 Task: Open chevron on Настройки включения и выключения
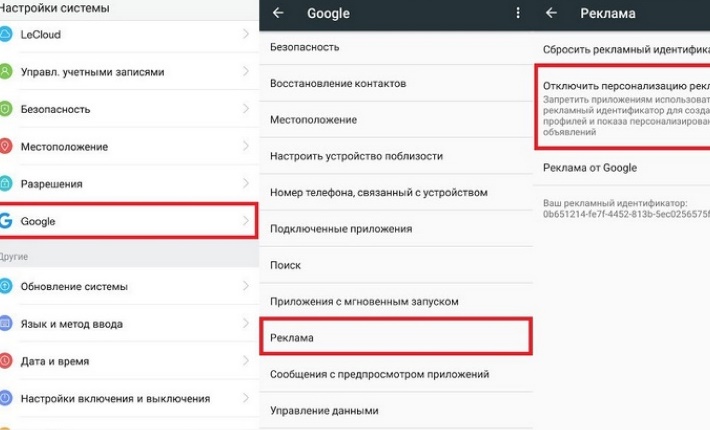pos(246,398)
